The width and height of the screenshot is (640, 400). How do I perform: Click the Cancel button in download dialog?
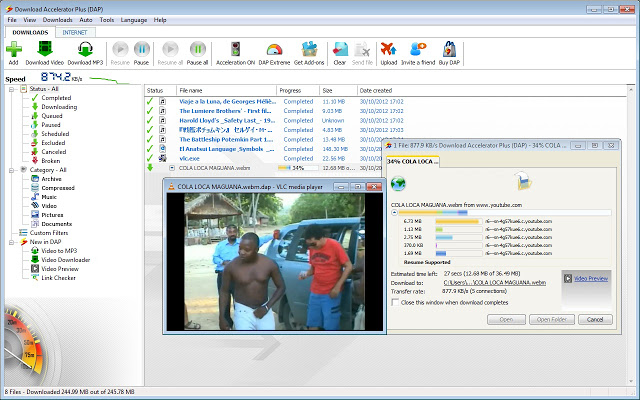pos(595,319)
